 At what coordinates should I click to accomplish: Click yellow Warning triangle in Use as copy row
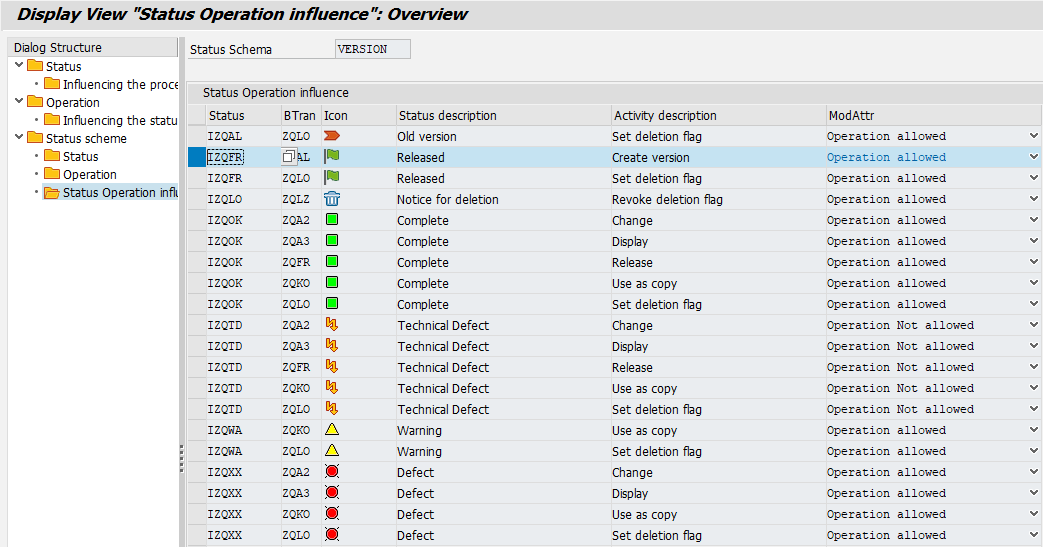pyautogui.click(x=332, y=430)
